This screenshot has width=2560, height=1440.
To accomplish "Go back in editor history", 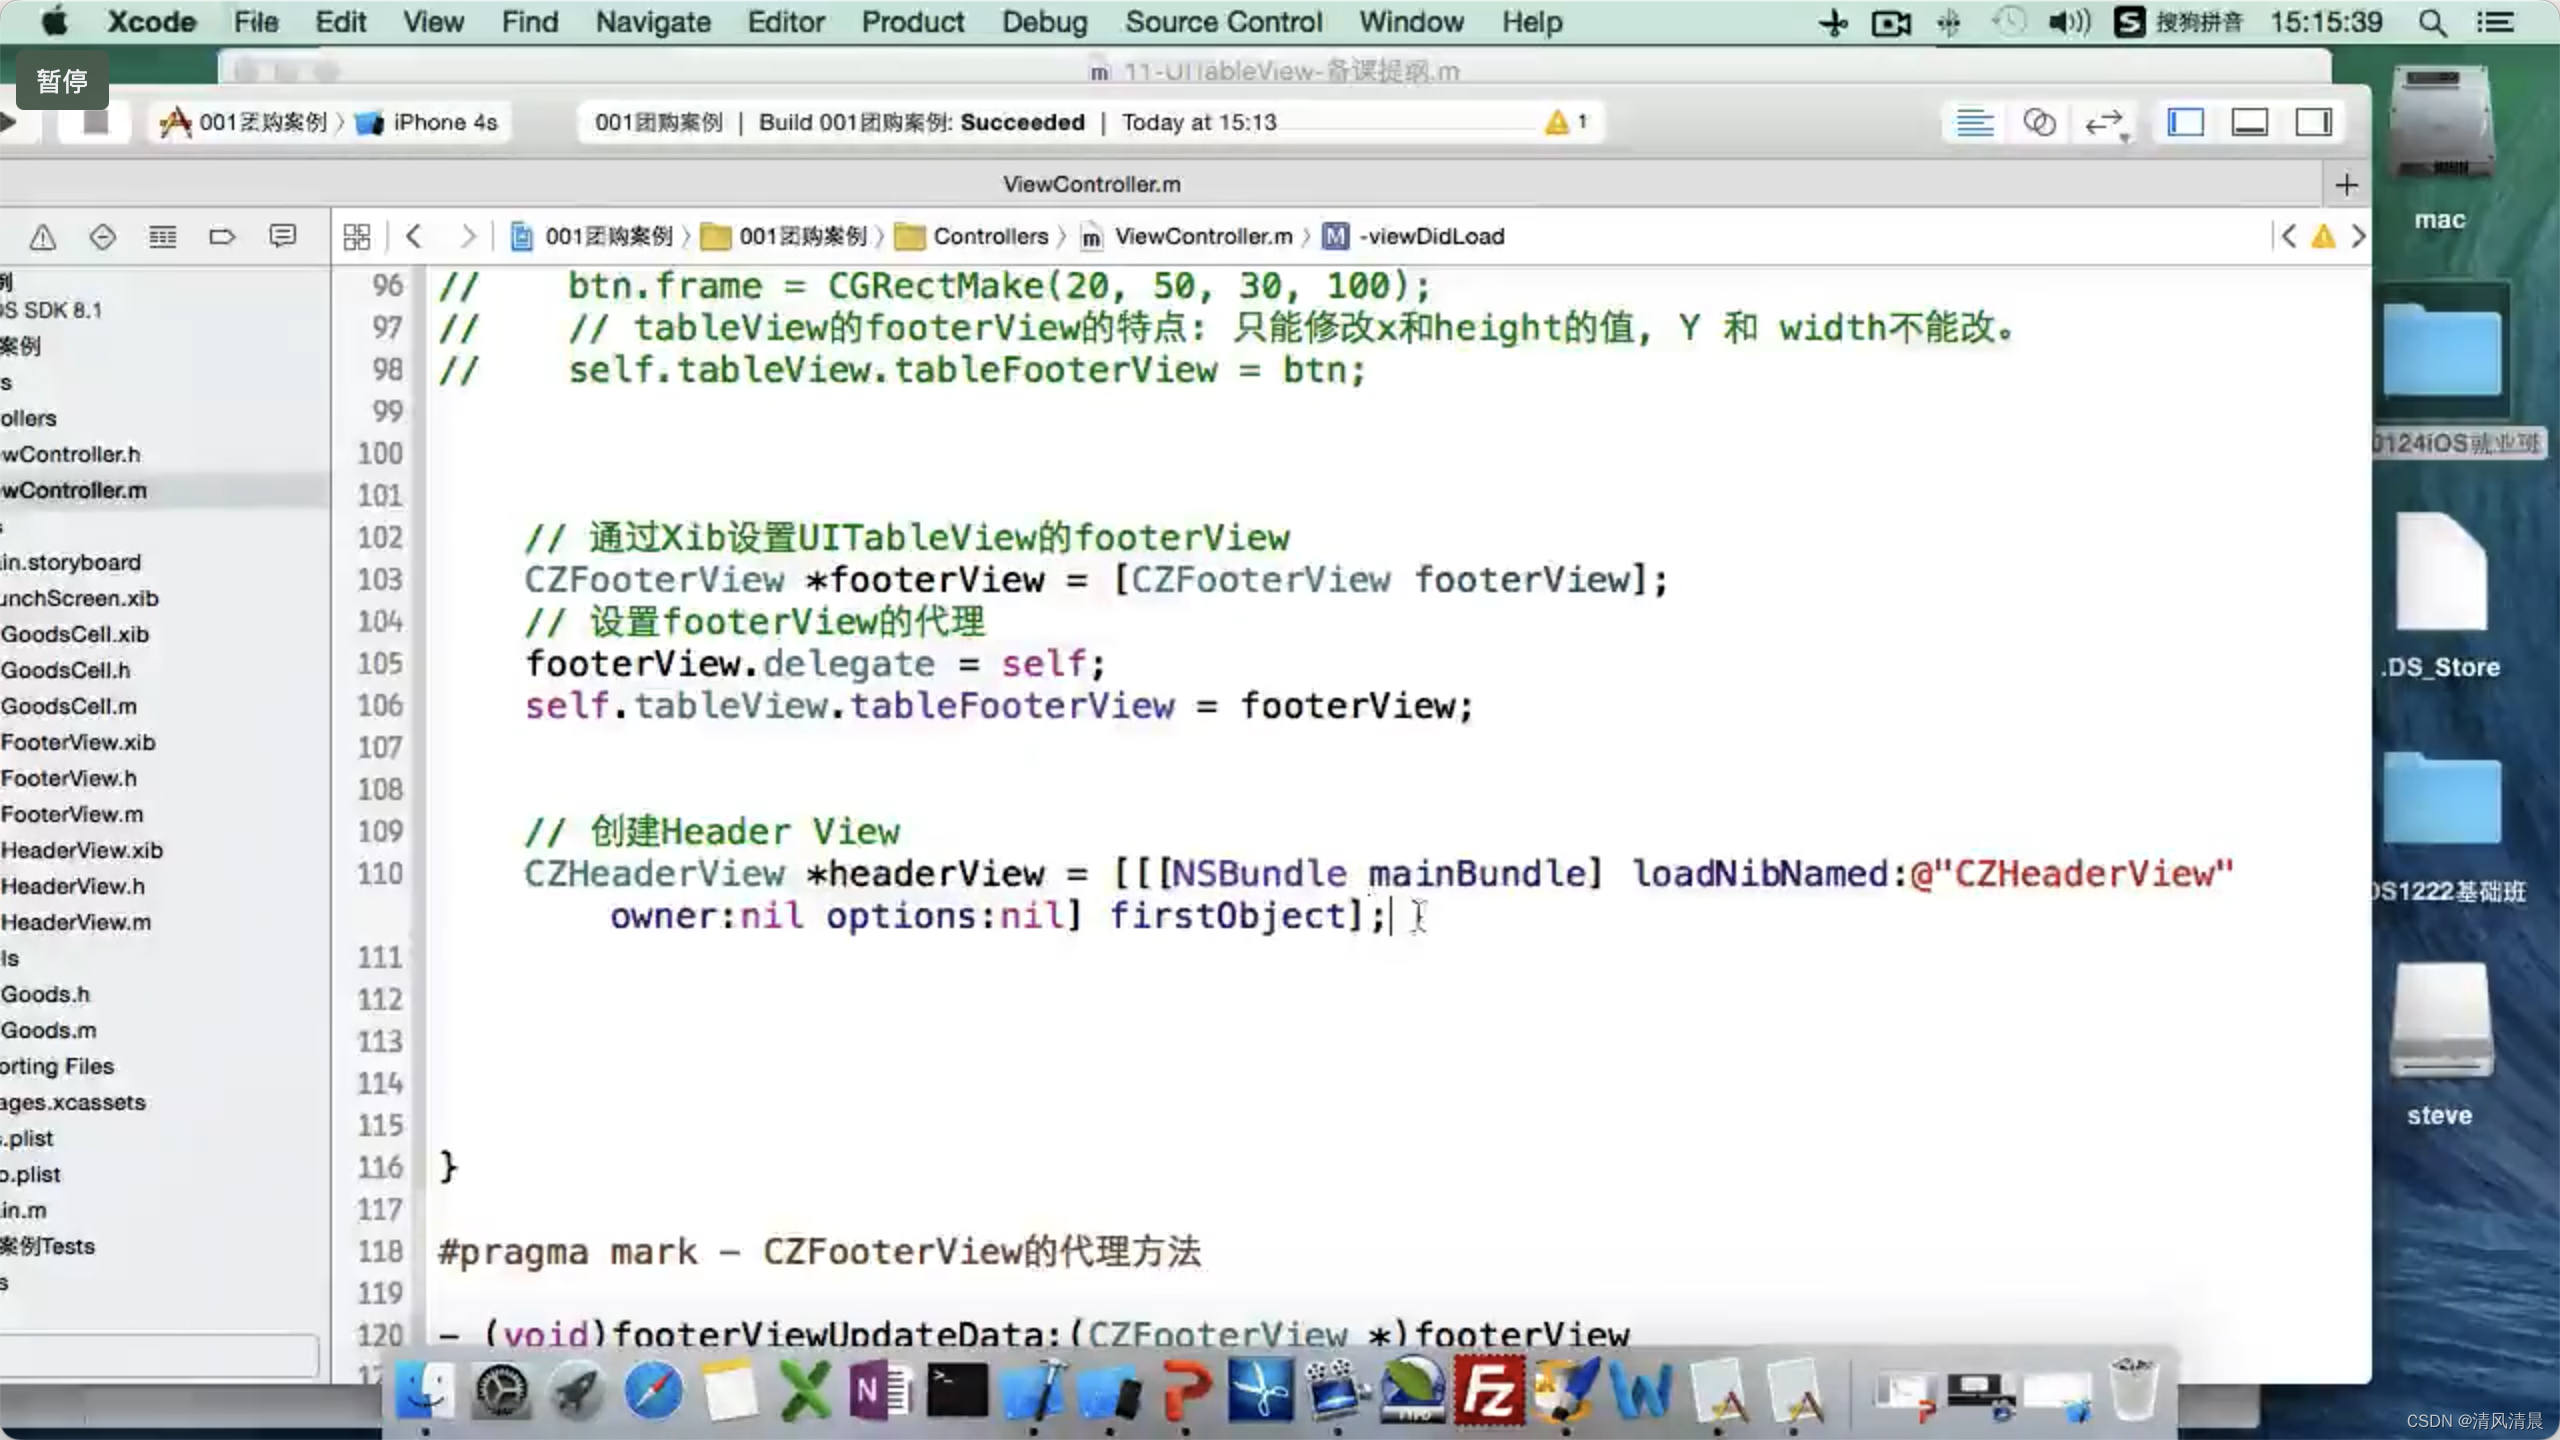I will coord(414,237).
